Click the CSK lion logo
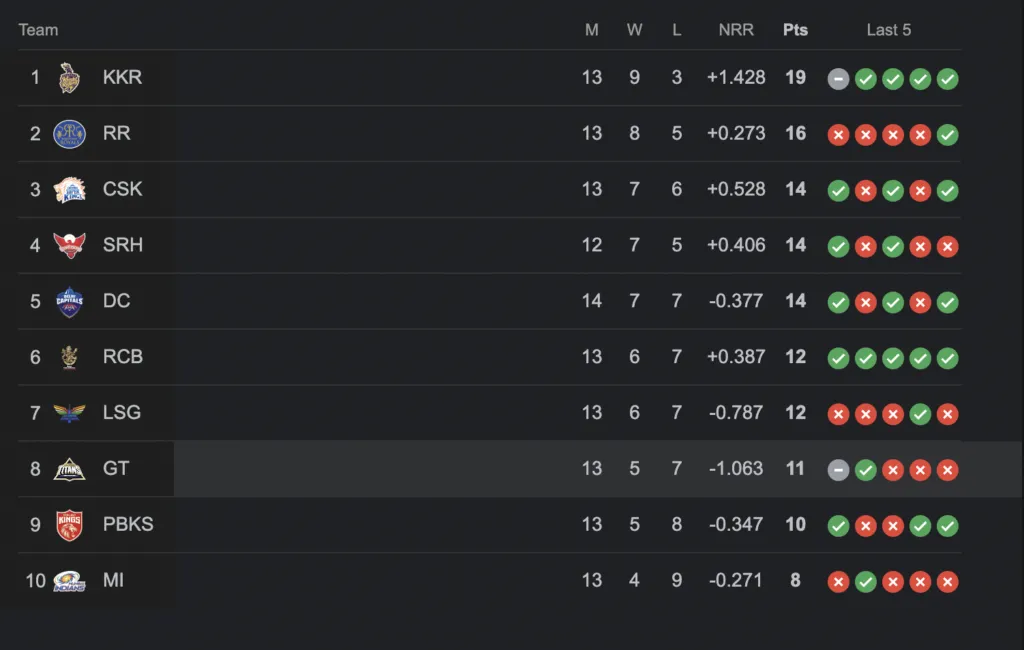The width and height of the screenshot is (1024, 650). pos(69,190)
